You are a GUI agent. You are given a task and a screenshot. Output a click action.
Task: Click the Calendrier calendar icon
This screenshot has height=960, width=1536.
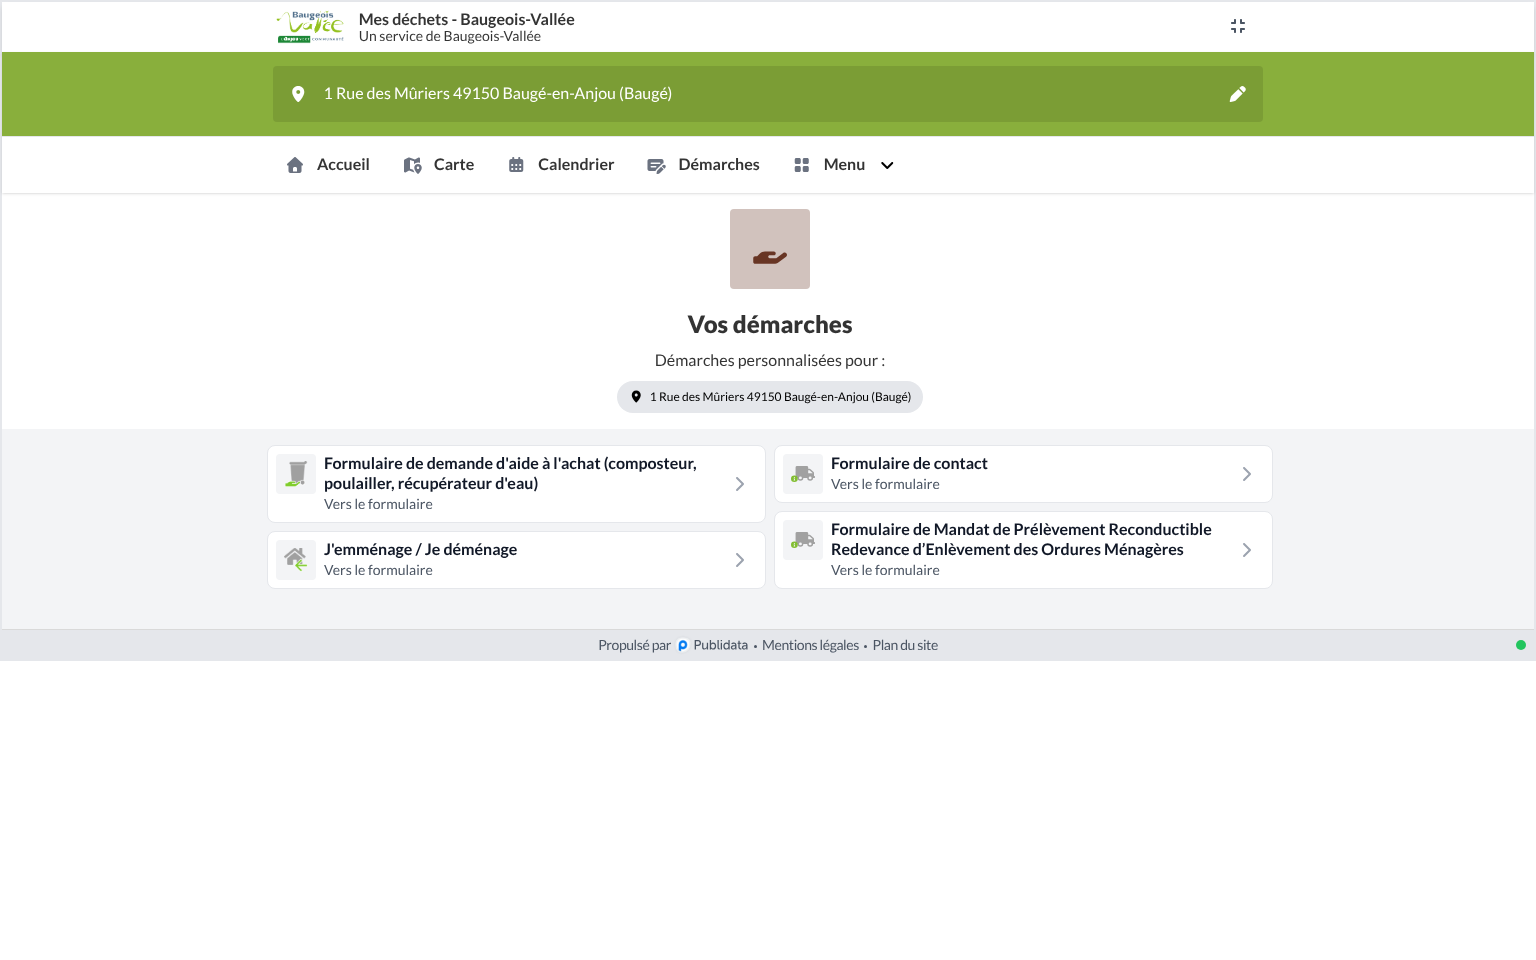tap(516, 165)
